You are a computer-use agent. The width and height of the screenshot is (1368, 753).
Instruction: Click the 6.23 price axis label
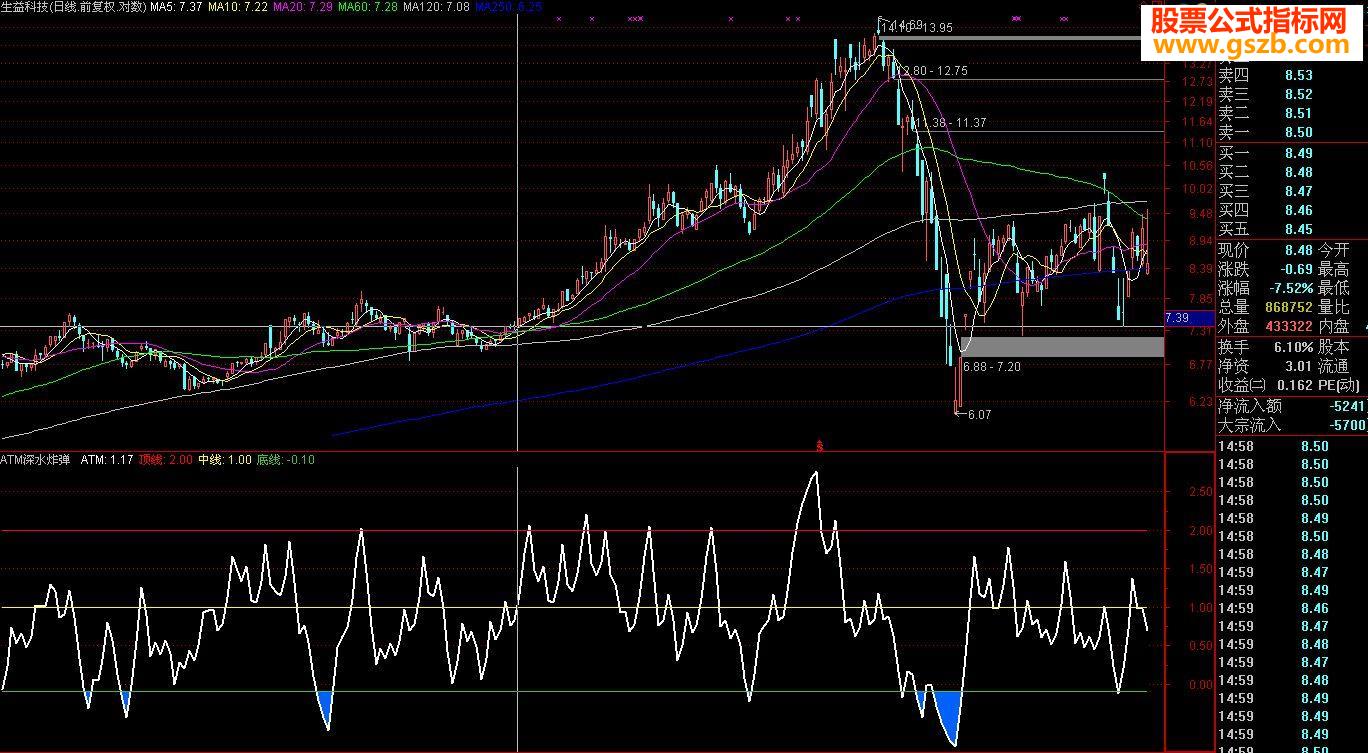pos(1200,402)
